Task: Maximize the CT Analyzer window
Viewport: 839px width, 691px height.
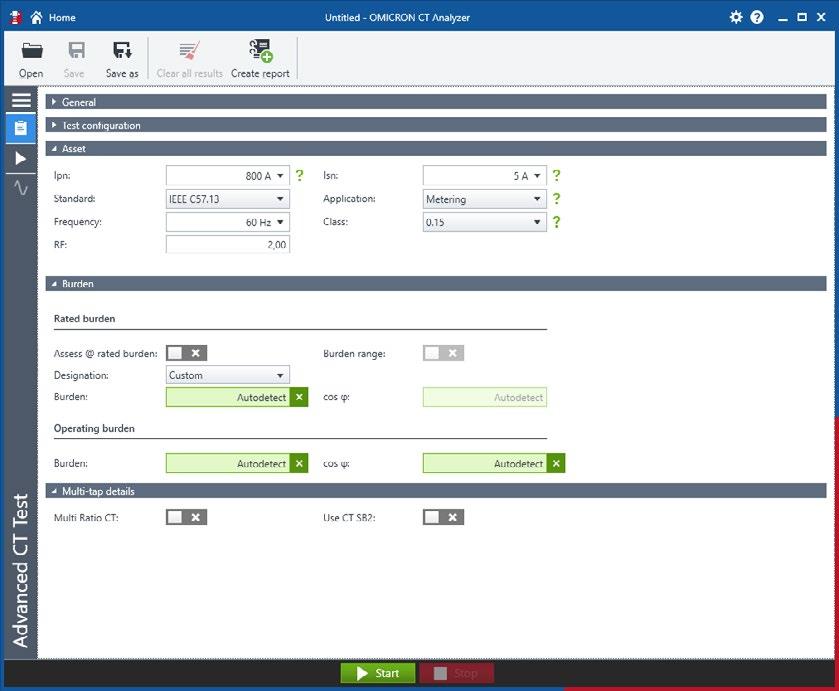Action: (x=802, y=17)
